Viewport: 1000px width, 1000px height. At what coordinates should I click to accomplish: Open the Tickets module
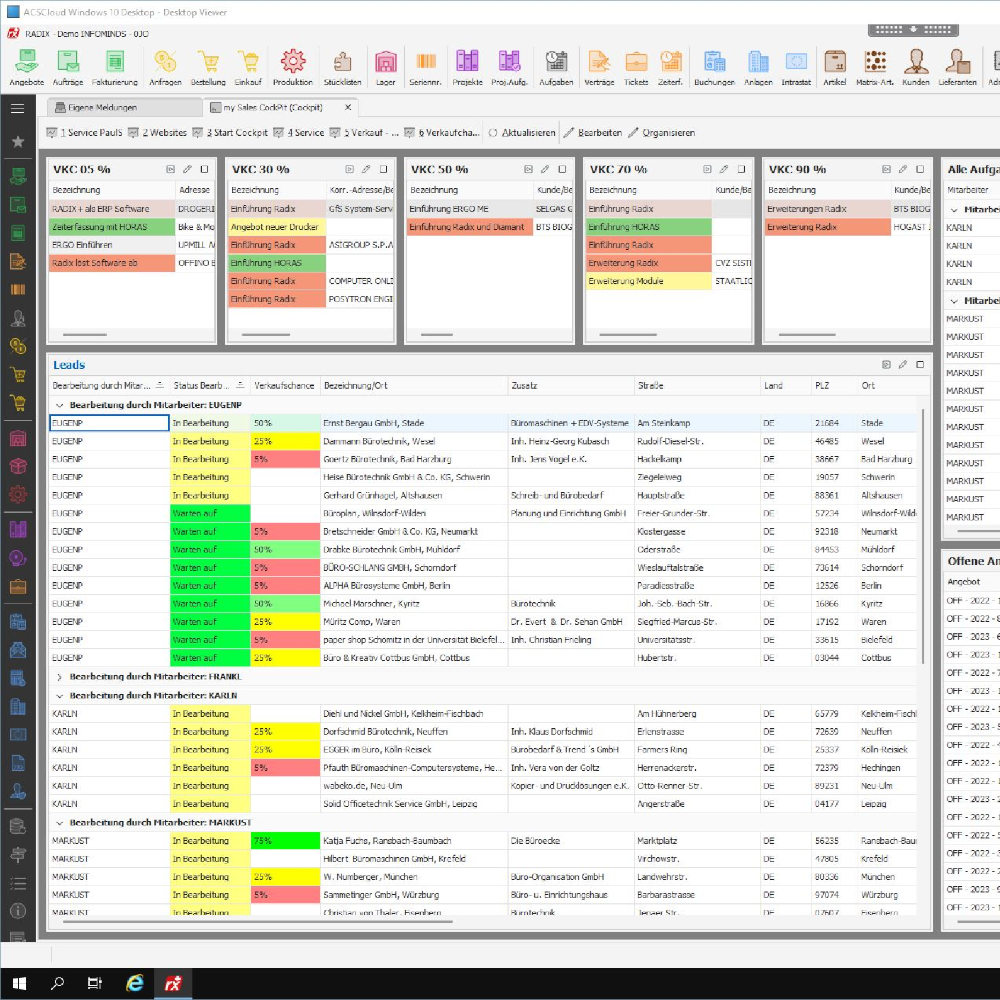pos(636,68)
